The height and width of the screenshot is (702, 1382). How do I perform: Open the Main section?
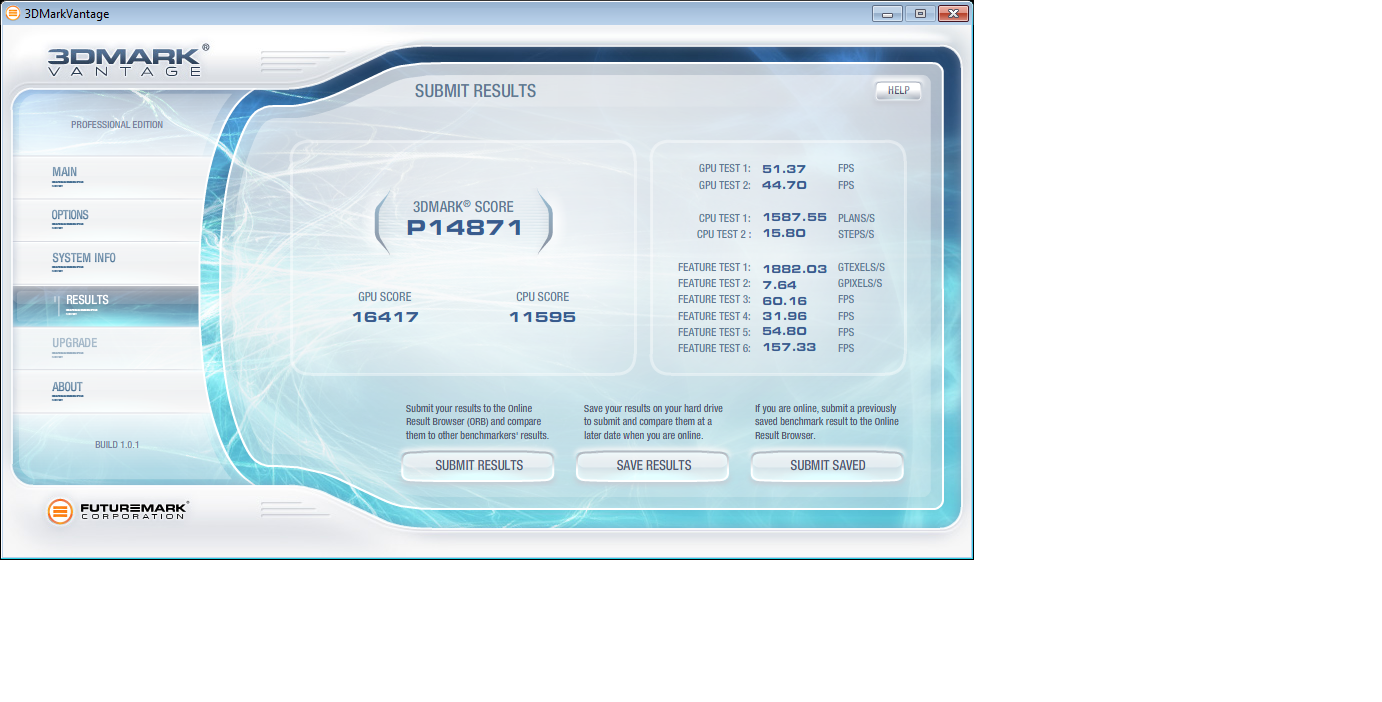coord(105,177)
